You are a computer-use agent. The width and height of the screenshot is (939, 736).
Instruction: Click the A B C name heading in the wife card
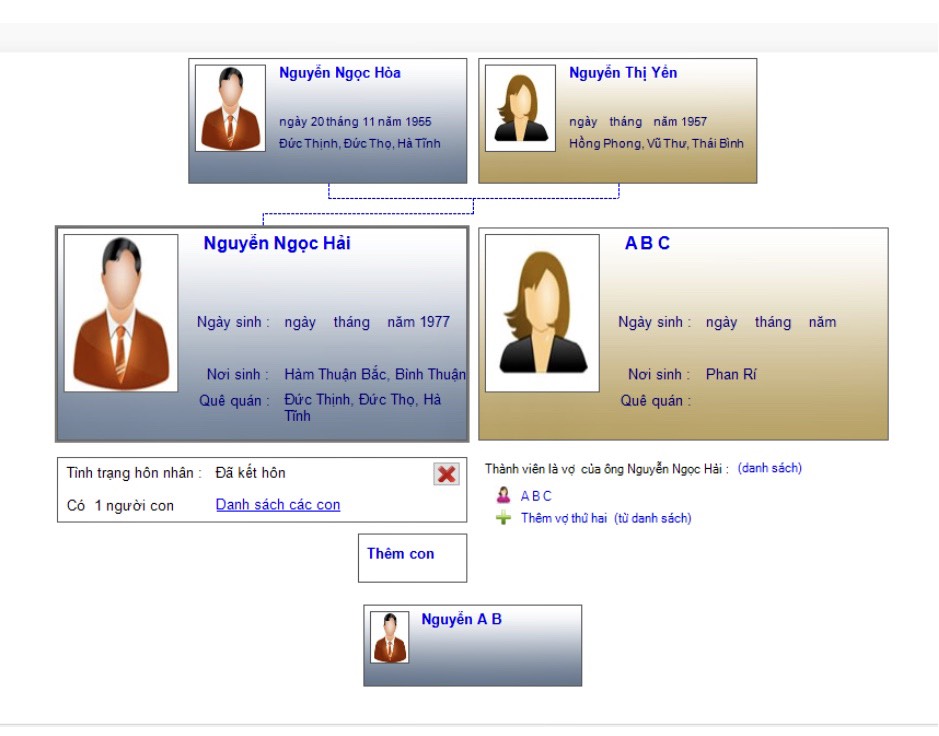(x=647, y=243)
